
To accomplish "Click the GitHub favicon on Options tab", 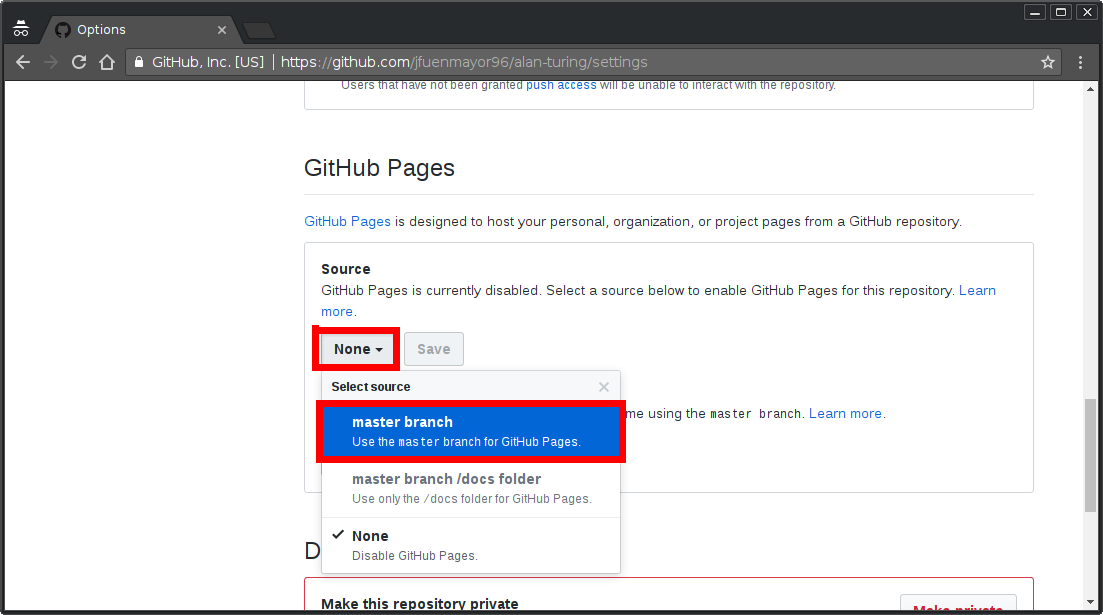I will (x=63, y=30).
